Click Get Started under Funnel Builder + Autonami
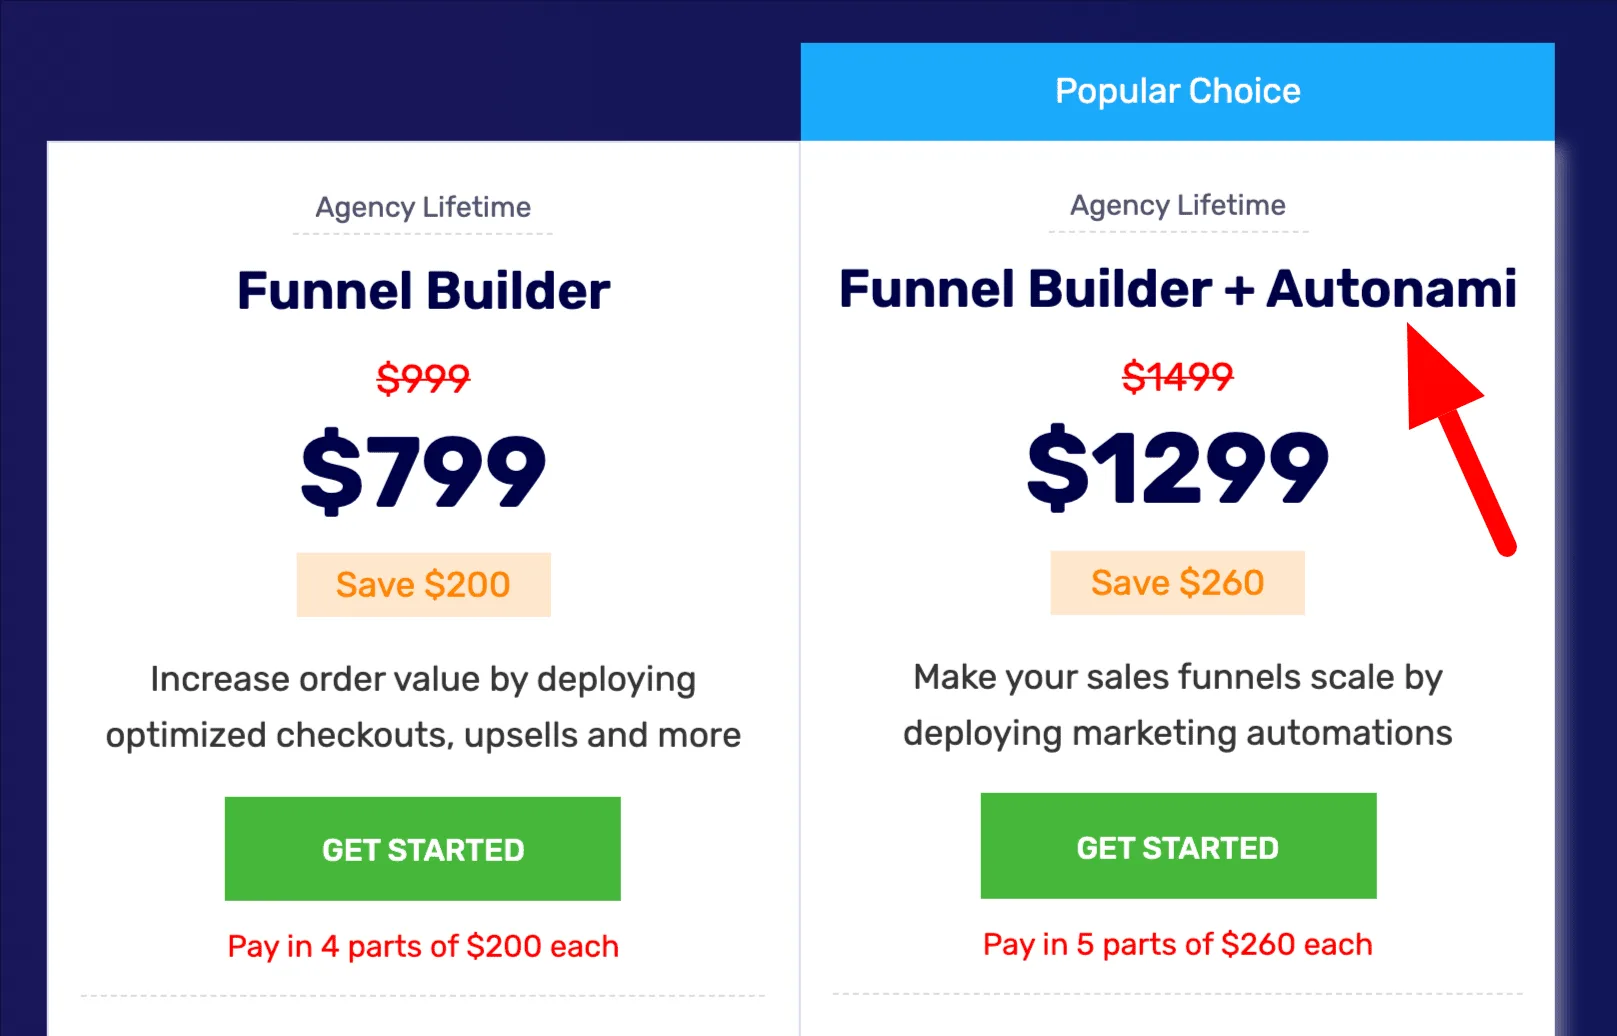Screen dimensions: 1617x1036 1178,846
